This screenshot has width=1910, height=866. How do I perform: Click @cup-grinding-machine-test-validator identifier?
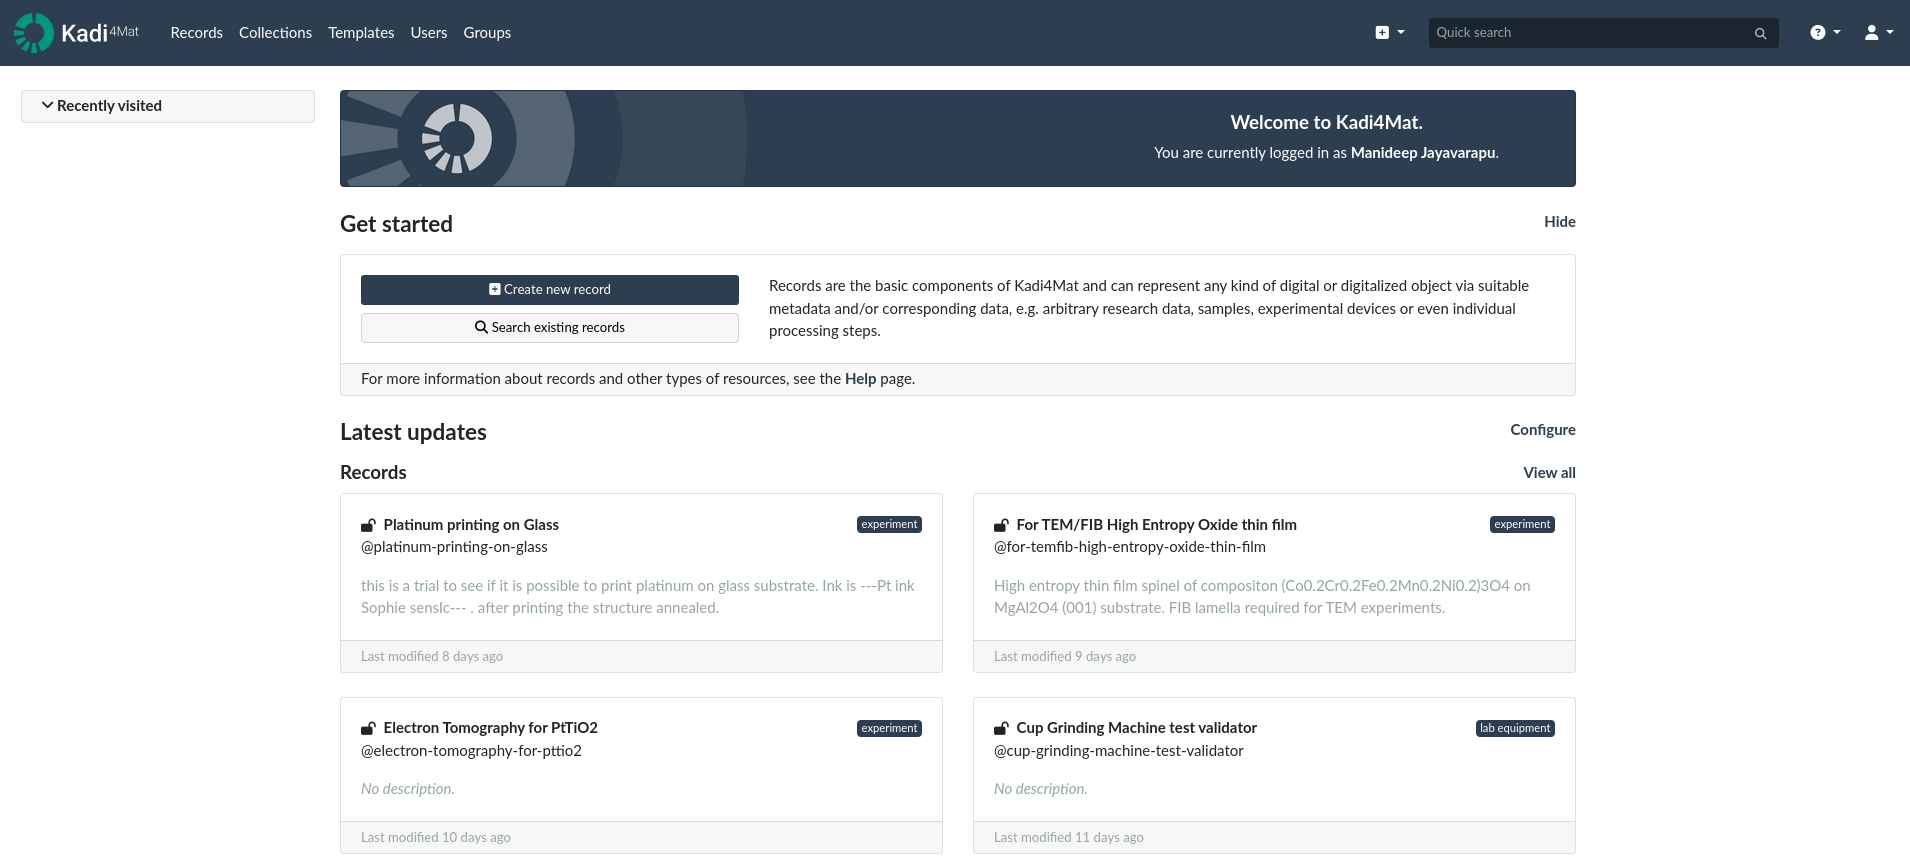(x=1119, y=751)
